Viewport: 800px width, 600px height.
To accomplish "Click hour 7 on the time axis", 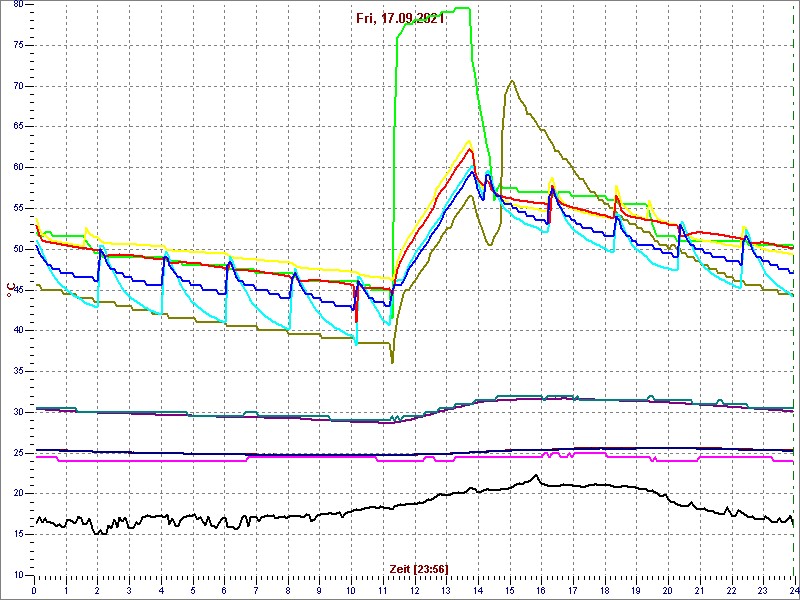I will click(256, 590).
